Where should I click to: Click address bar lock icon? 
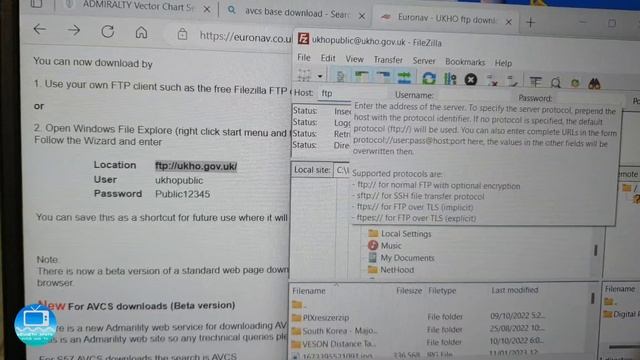(x=182, y=34)
